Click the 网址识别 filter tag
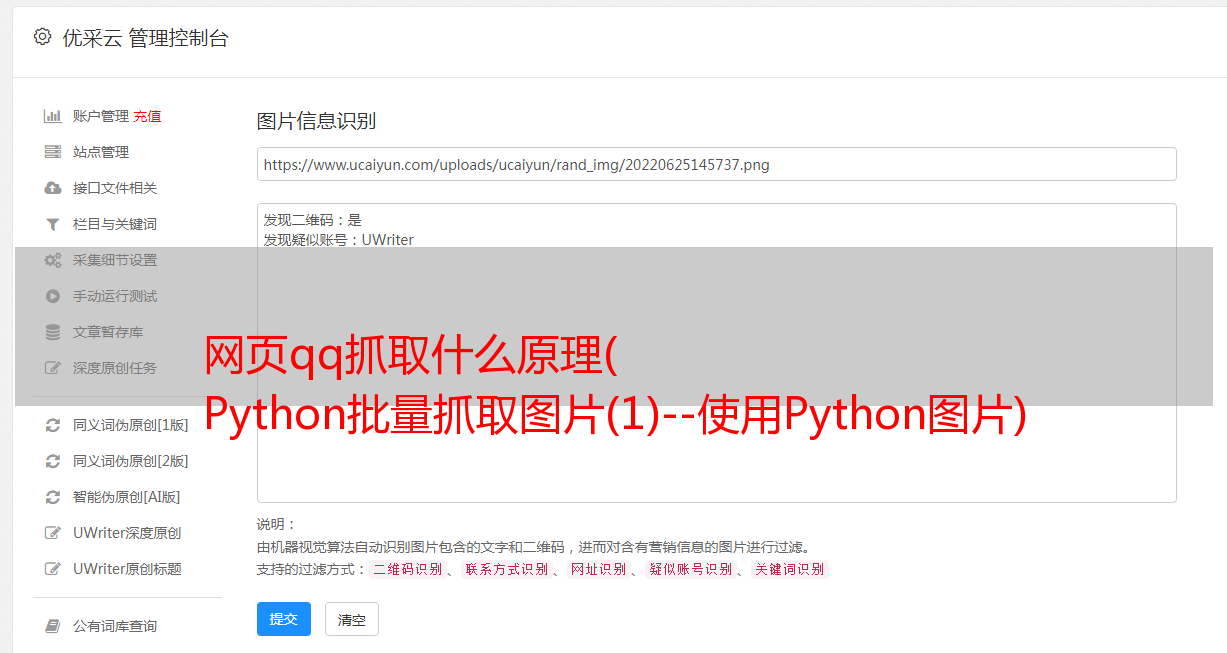The height and width of the screenshot is (653, 1227). tap(598, 569)
